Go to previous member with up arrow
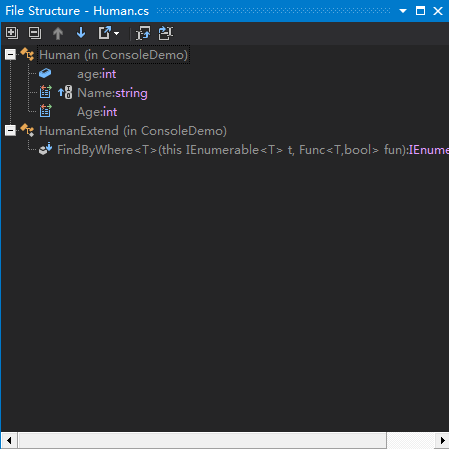The height and width of the screenshot is (449, 449). click(58, 33)
